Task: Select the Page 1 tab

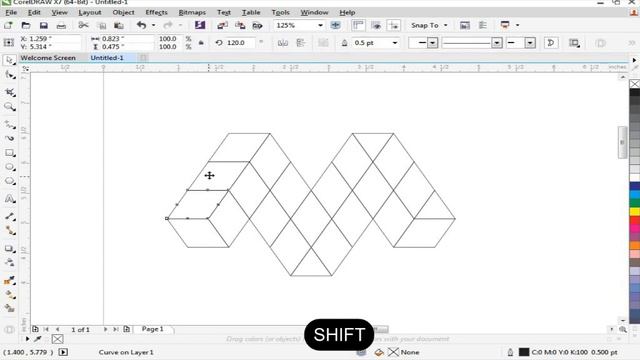Action: click(x=153, y=329)
